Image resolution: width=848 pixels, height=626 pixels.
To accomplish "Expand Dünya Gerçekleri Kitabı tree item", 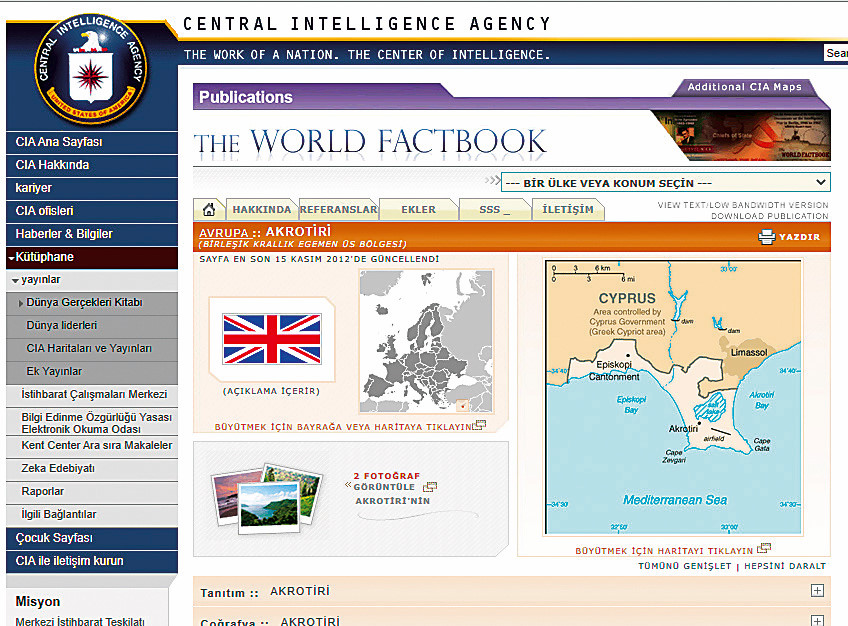I will pyautogui.click(x=22, y=303).
